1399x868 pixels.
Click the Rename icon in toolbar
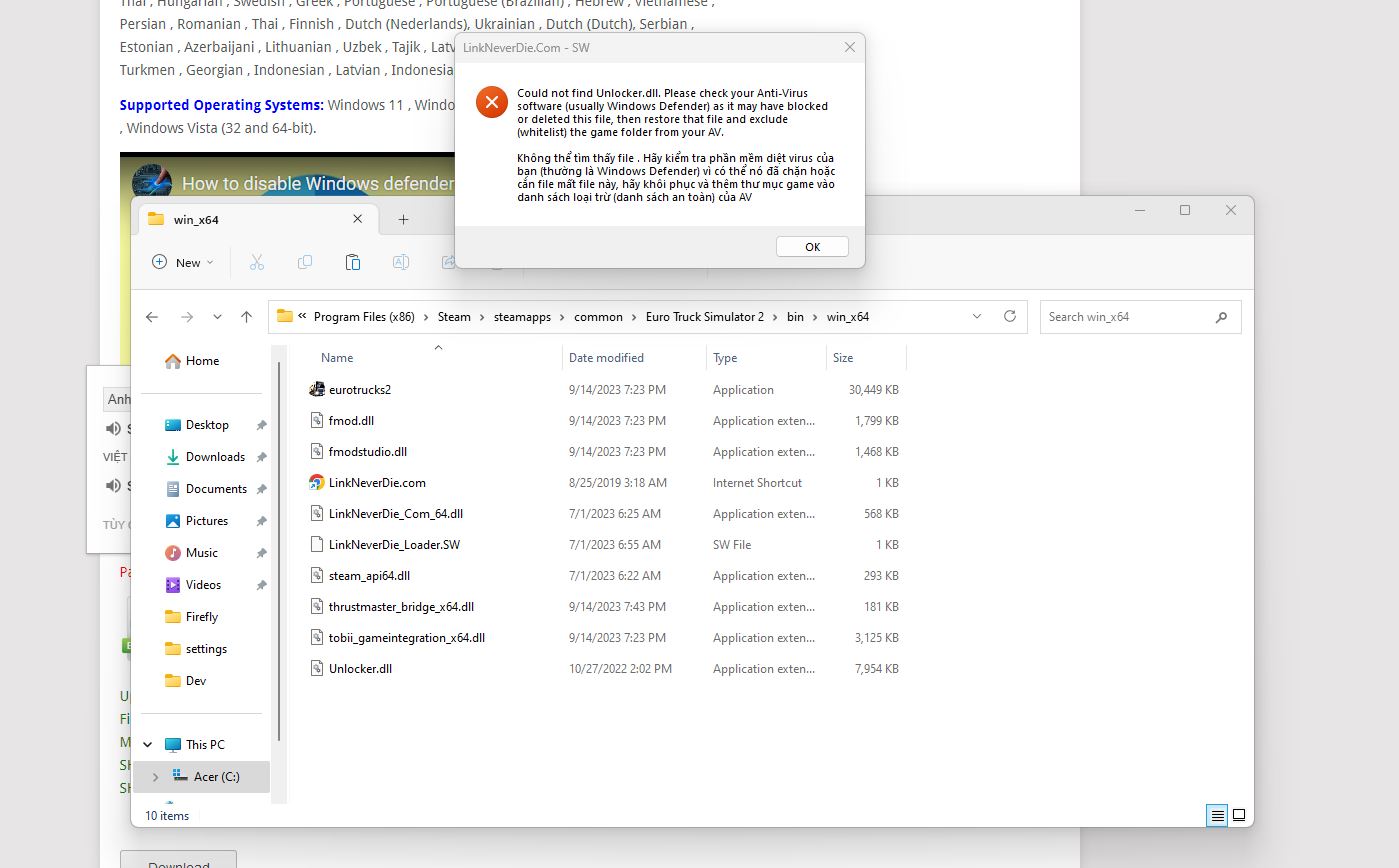tap(400, 262)
